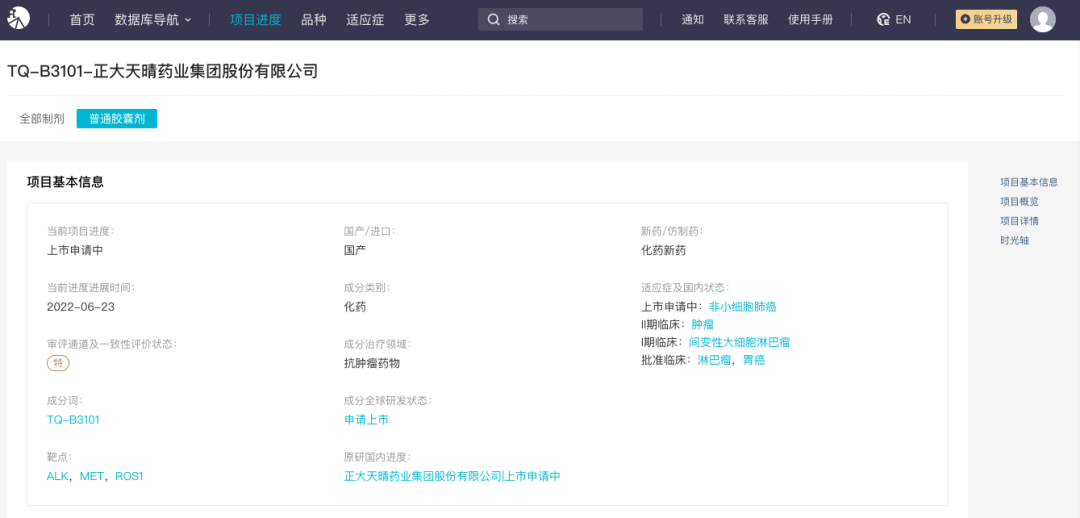Screen dimensions: 1080x518
Task: Jump to 时光轴 section
Action: (x=1015, y=240)
